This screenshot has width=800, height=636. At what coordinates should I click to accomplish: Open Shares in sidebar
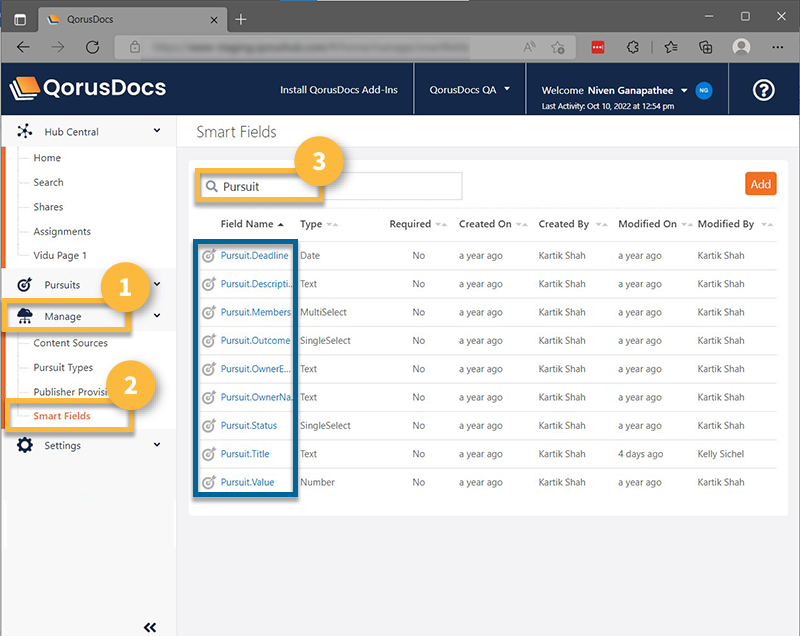click(48, 207)
